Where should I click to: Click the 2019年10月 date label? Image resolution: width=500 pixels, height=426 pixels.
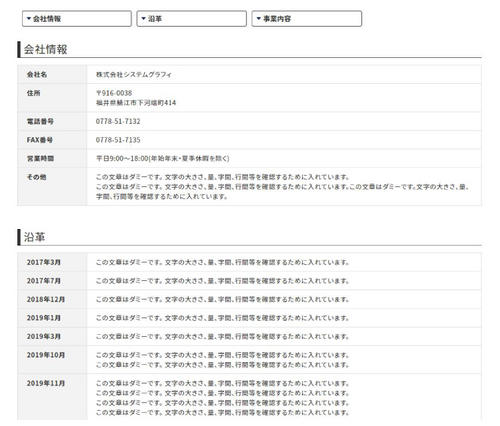coord(46,355)
